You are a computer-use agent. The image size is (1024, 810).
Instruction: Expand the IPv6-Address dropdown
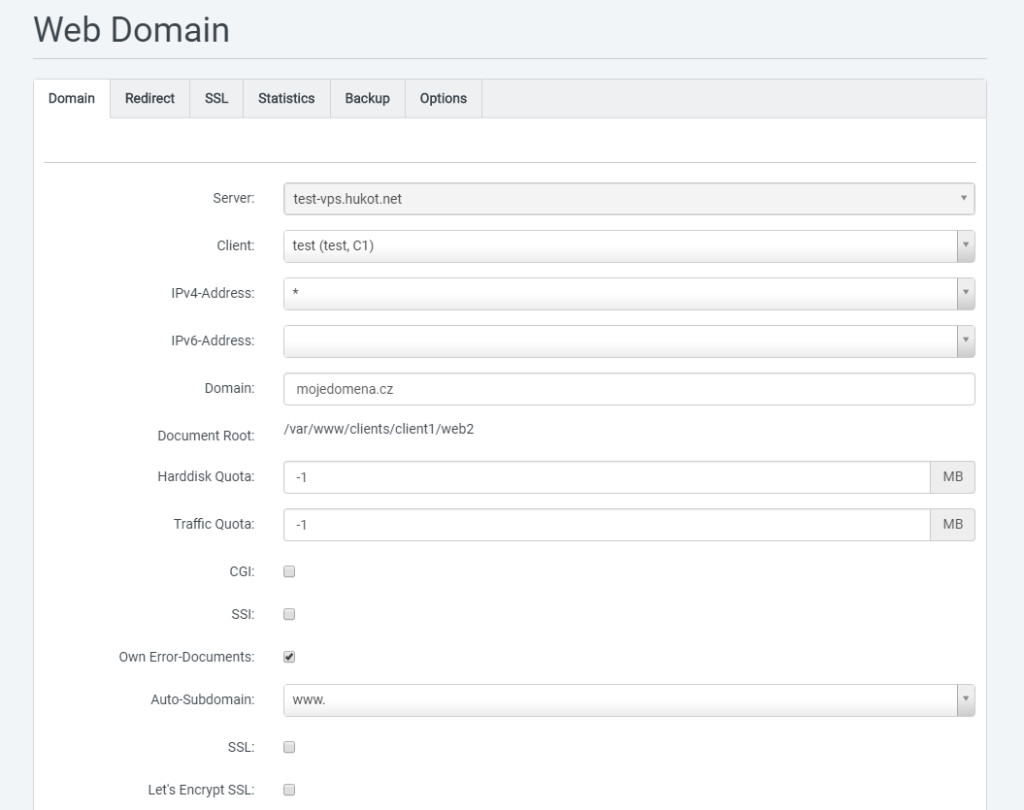[628, 341]
